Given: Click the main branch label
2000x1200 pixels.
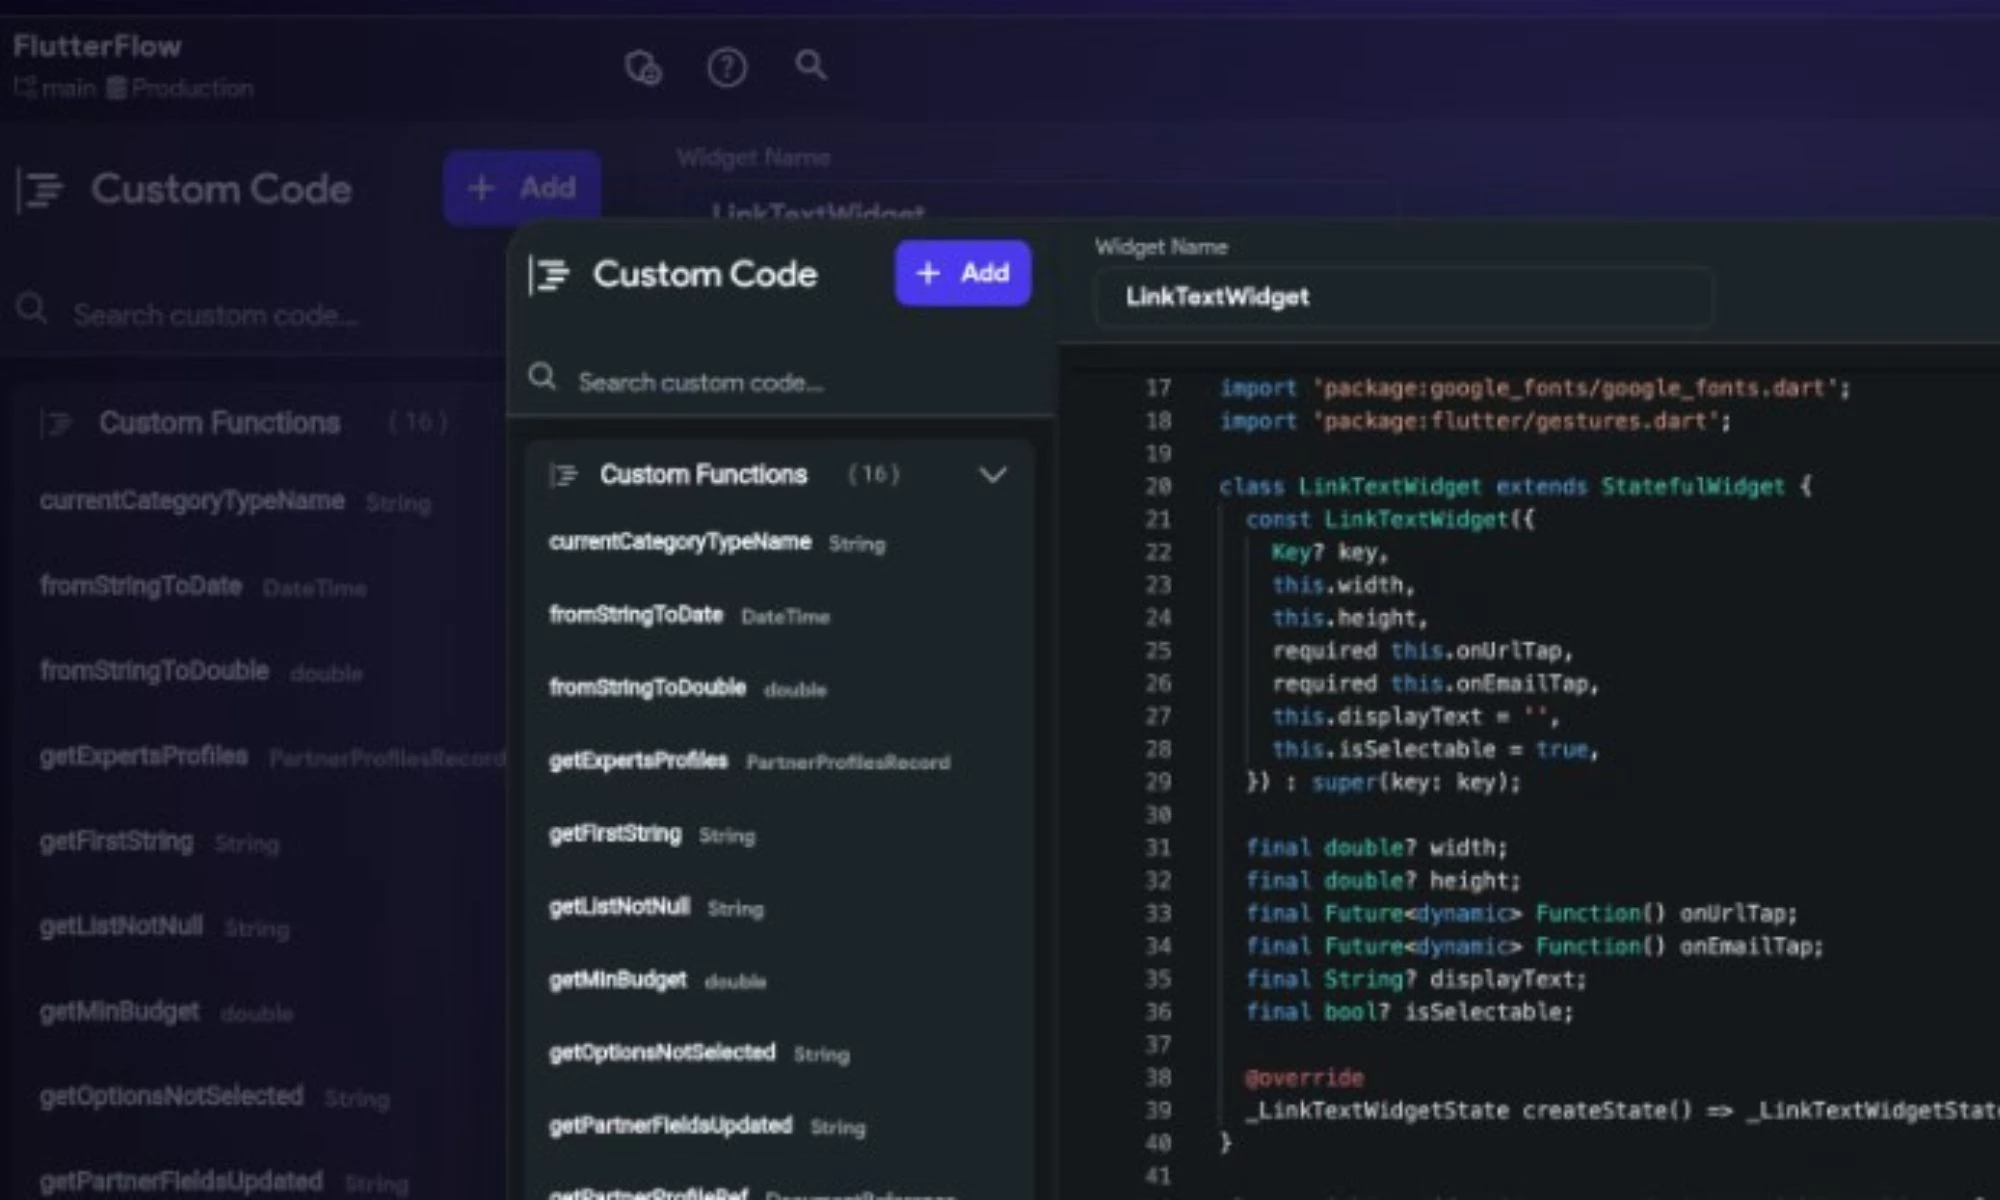Looking at the screenshot, I should [x=68, y=88].
